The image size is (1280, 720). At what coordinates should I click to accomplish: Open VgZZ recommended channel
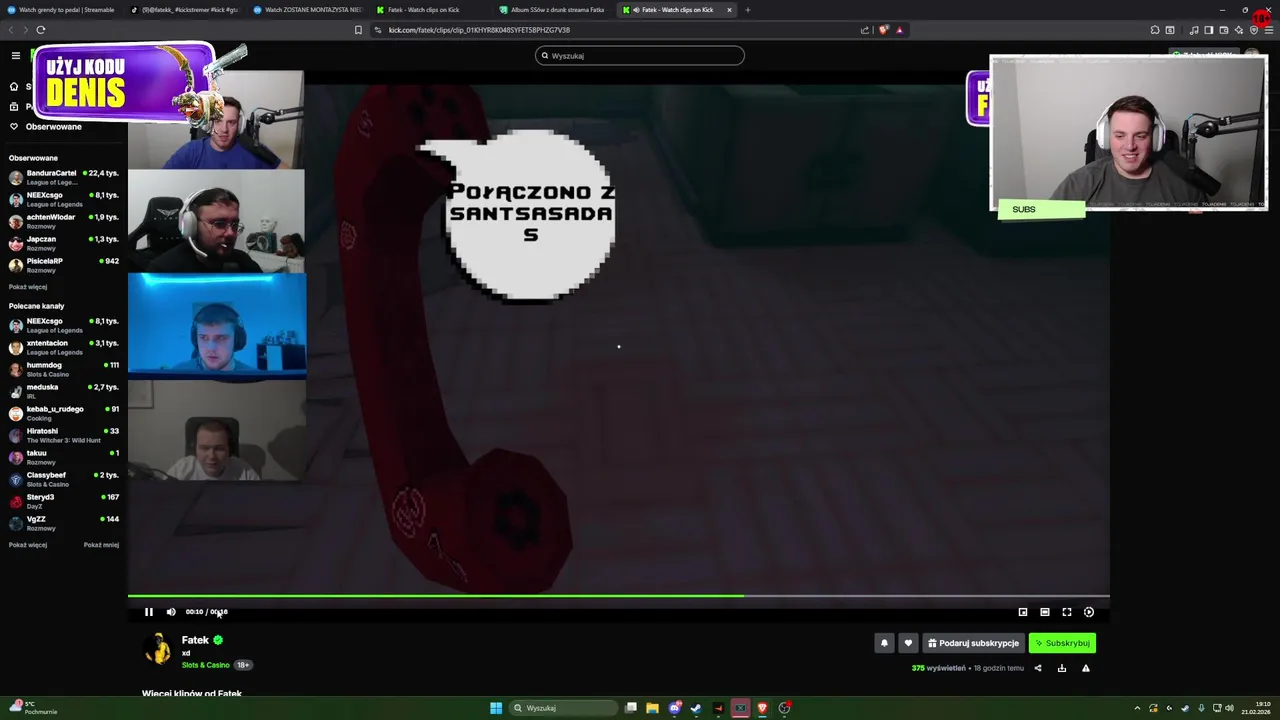(64, 523)
